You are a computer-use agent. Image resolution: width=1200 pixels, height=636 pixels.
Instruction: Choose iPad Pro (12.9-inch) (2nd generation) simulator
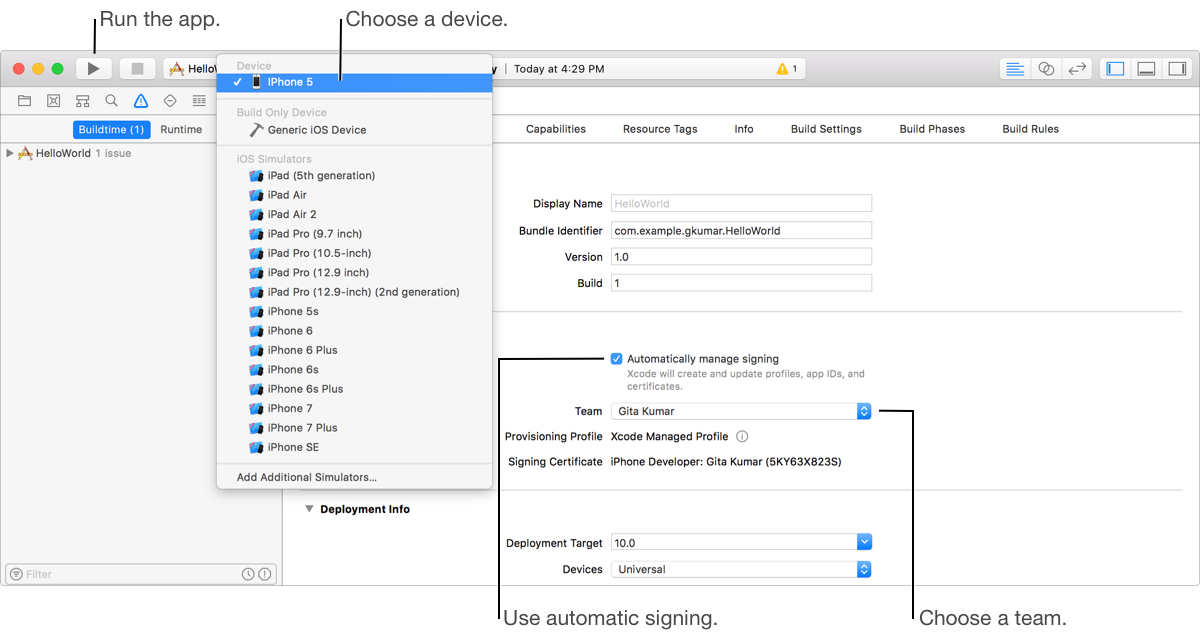[354, 292]
